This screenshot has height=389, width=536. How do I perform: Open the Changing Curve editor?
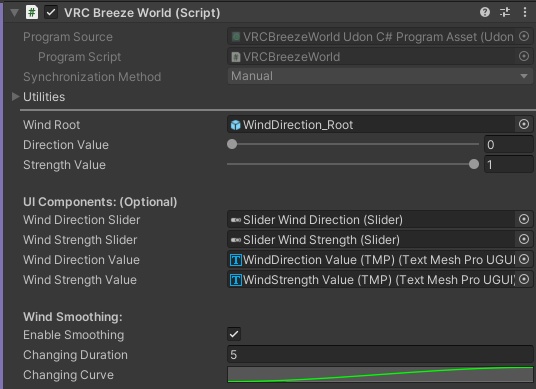pos(380,374)
